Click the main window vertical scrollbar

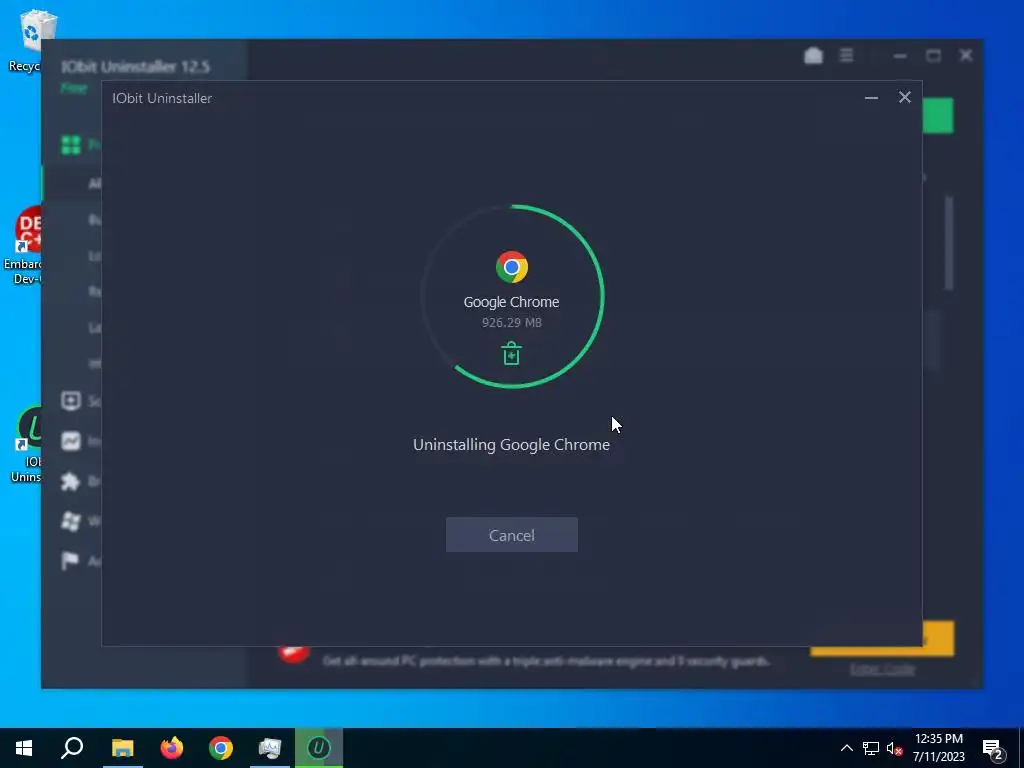coord(949,243)
